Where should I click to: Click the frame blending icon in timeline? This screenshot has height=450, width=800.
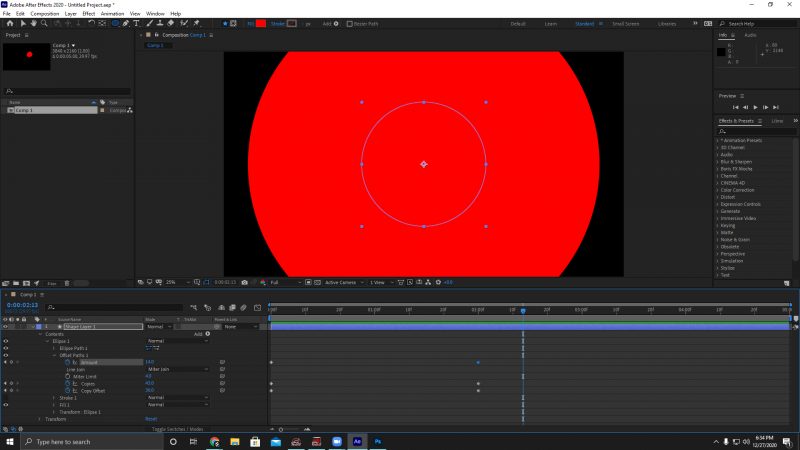coord(232,308)
